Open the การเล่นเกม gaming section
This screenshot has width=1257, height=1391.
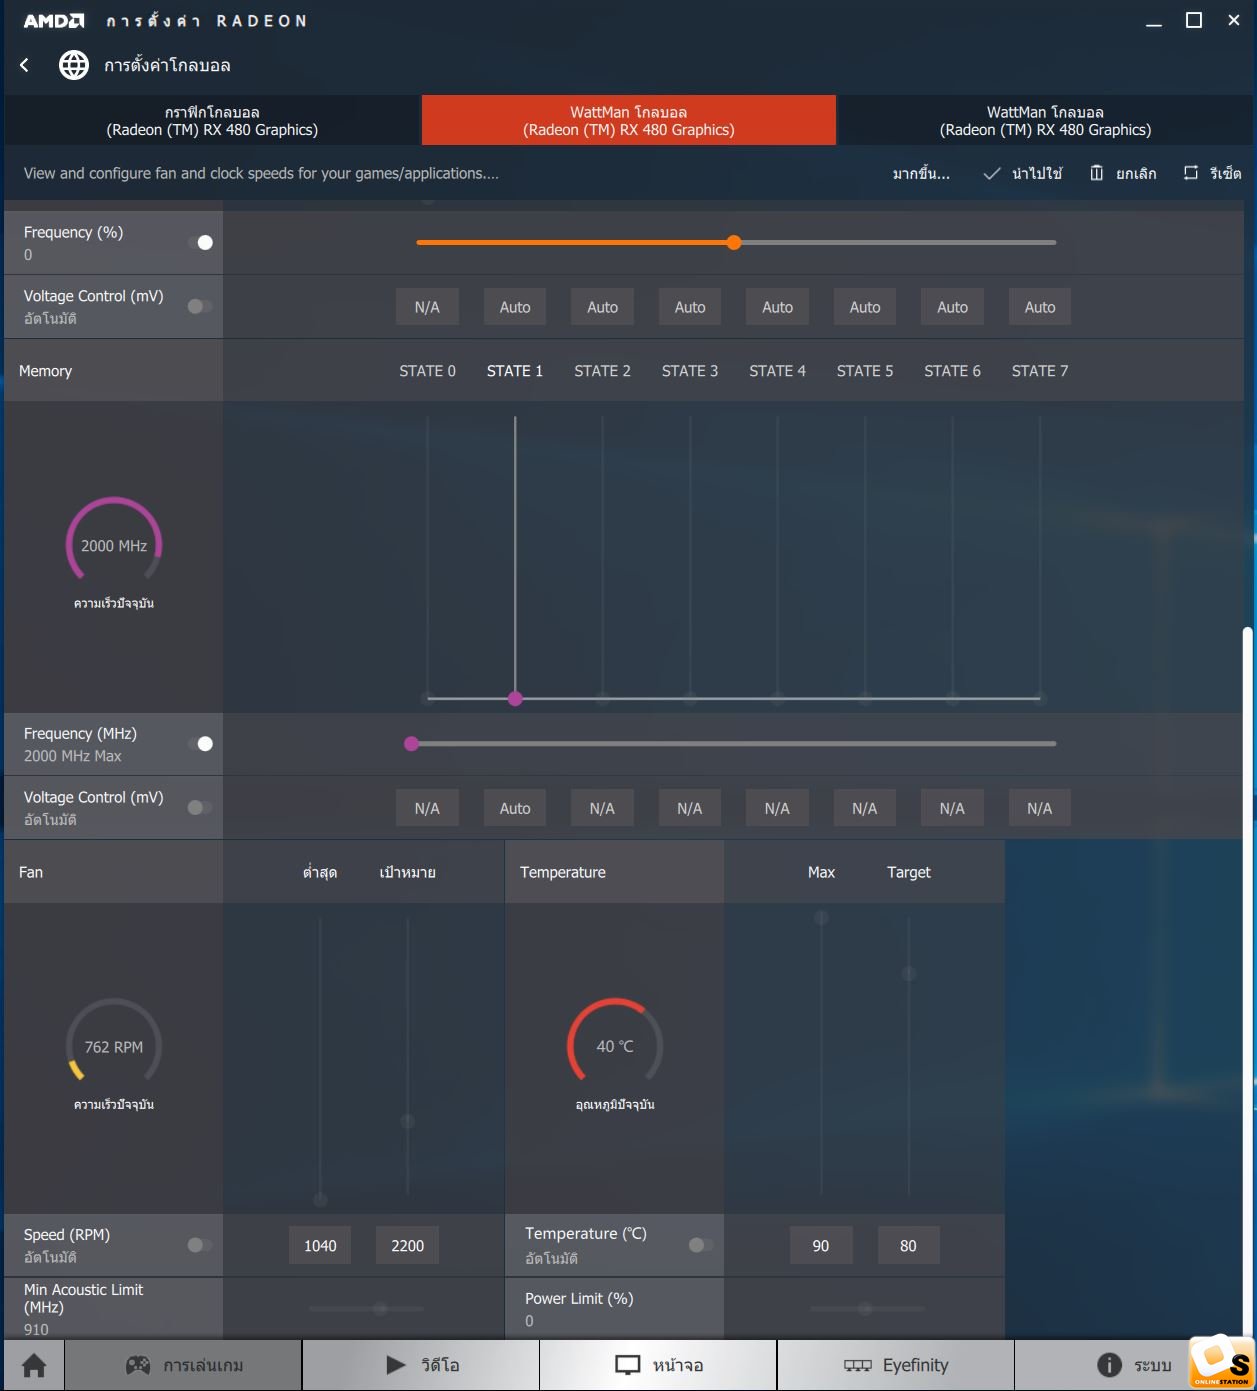183,1365
